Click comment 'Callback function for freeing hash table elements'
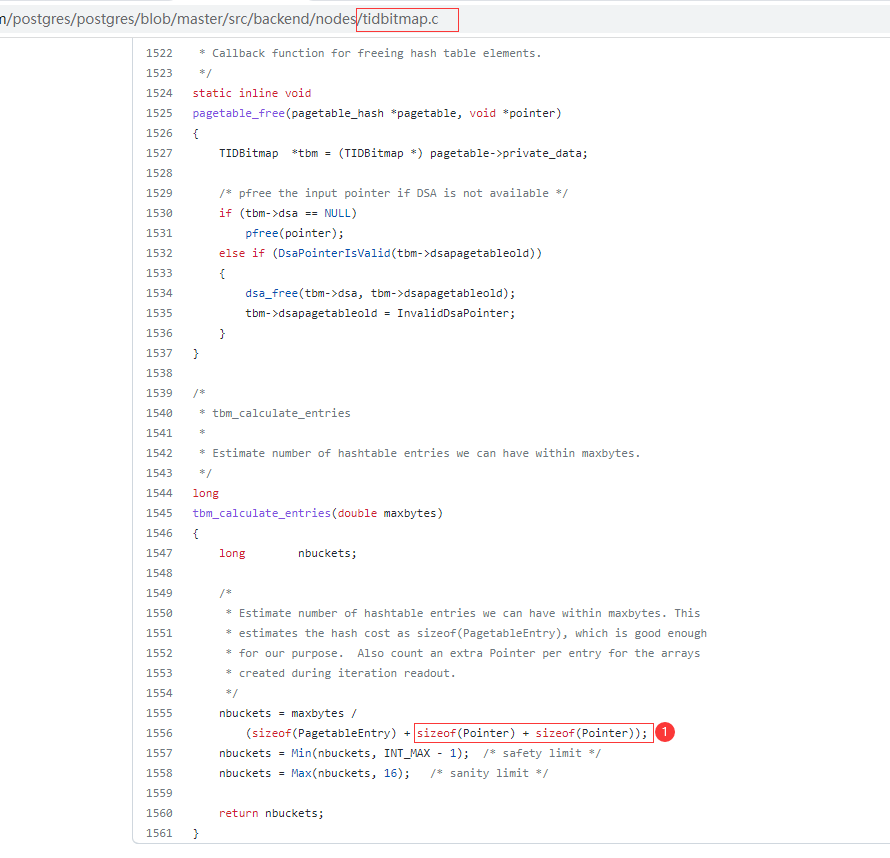This screenshot has height=858, width=890. point(370,53)
